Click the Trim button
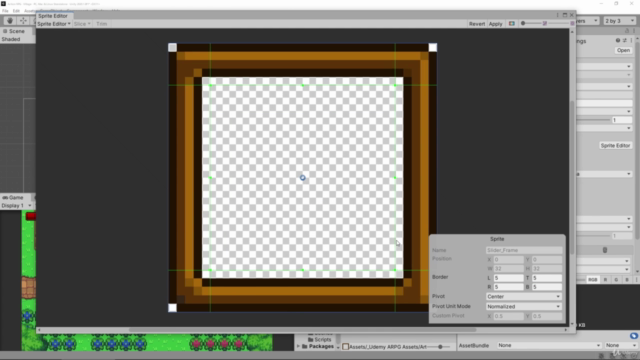The image size is (640, 360). [x=102, y=24]
